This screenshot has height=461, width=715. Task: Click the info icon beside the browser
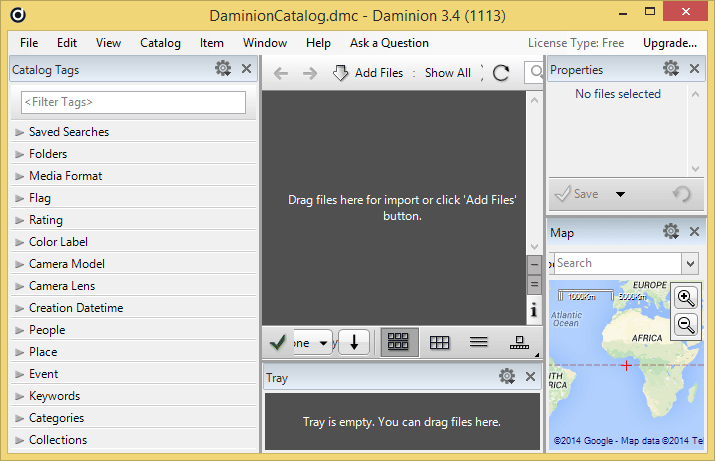point(534,311)
